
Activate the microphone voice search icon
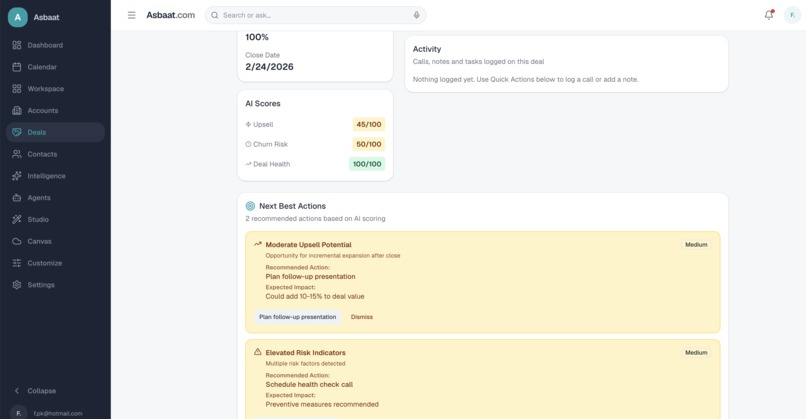416,15
